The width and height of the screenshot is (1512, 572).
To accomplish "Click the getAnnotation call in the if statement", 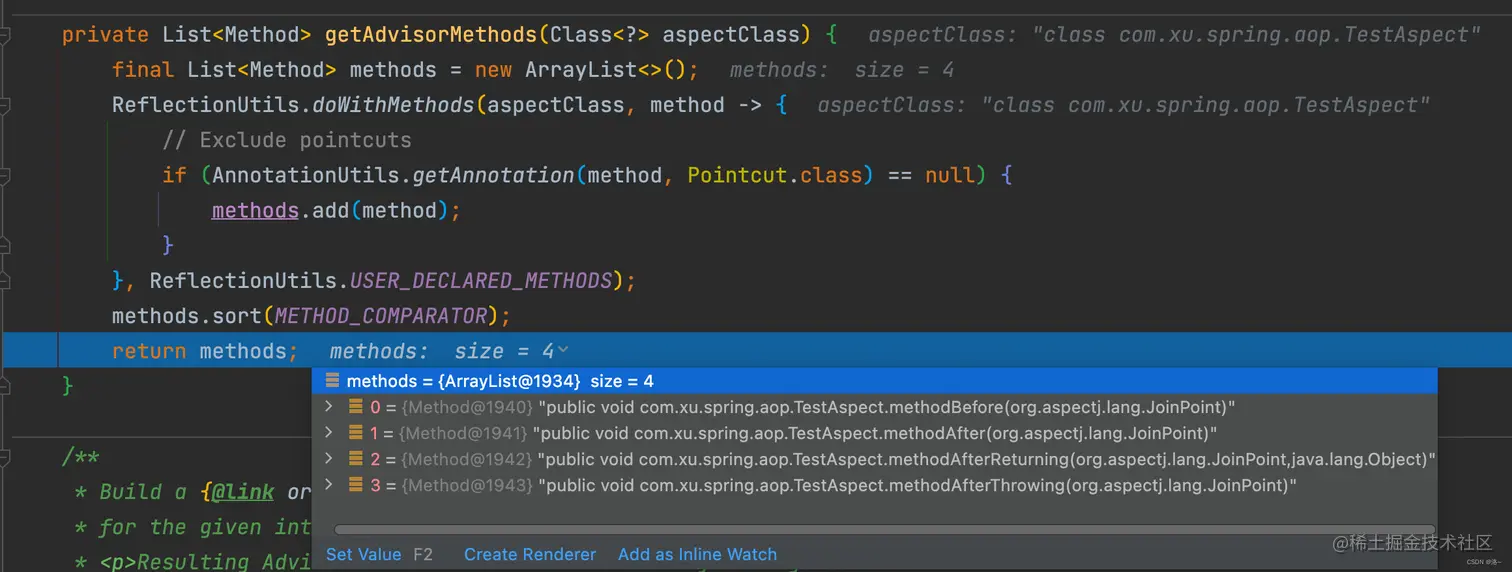I will tap(493, 175).
